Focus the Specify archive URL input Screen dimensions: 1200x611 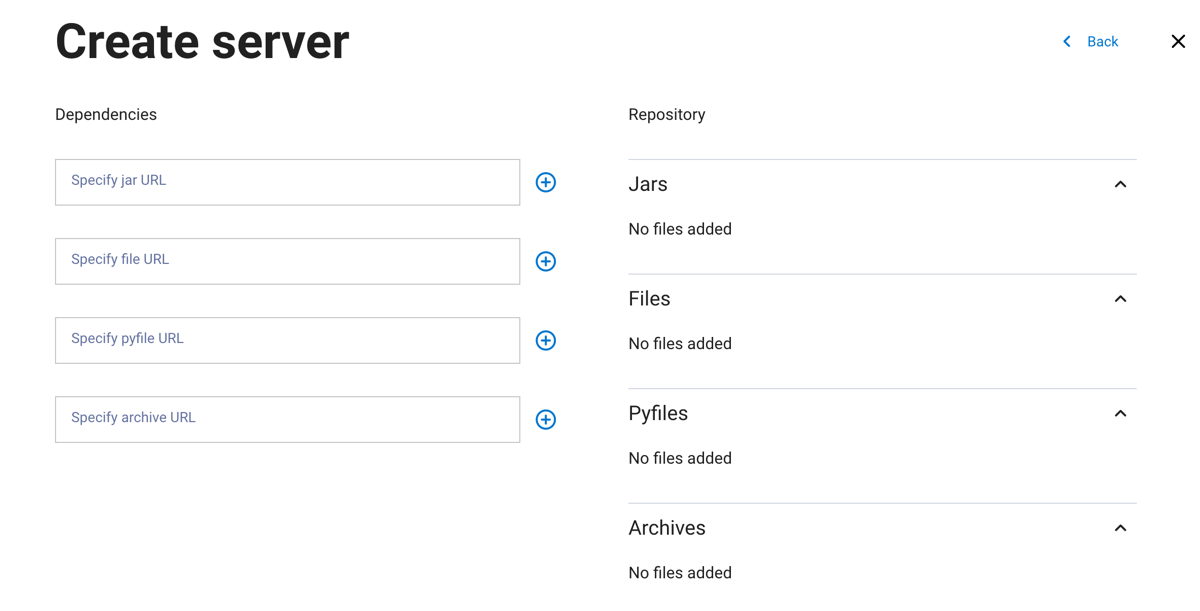tap(287, 419)
